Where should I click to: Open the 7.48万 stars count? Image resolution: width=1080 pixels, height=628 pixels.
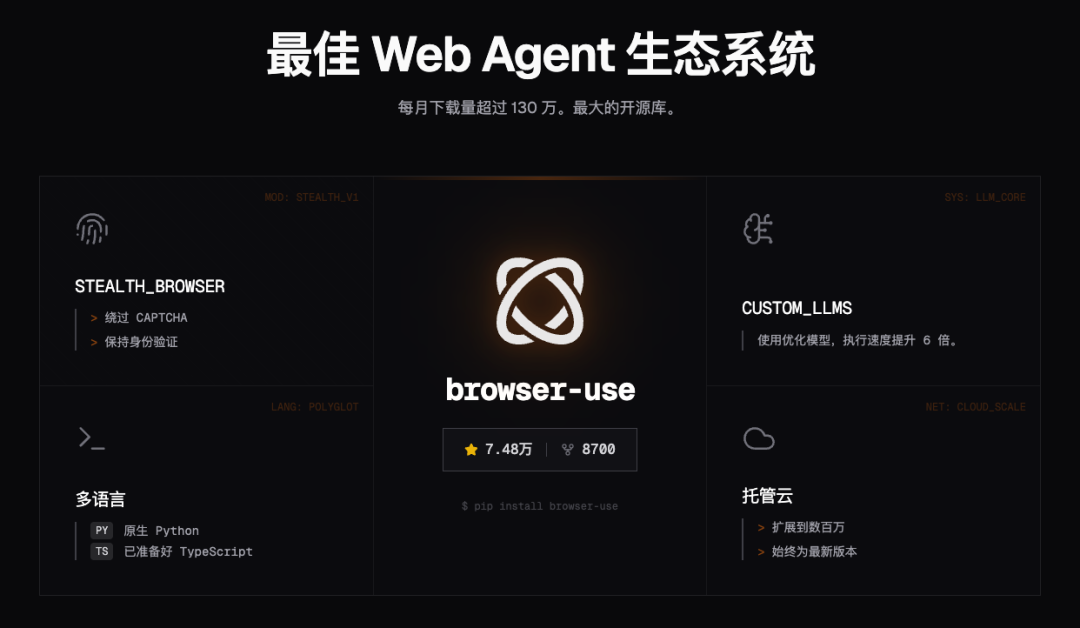point(508,450)
